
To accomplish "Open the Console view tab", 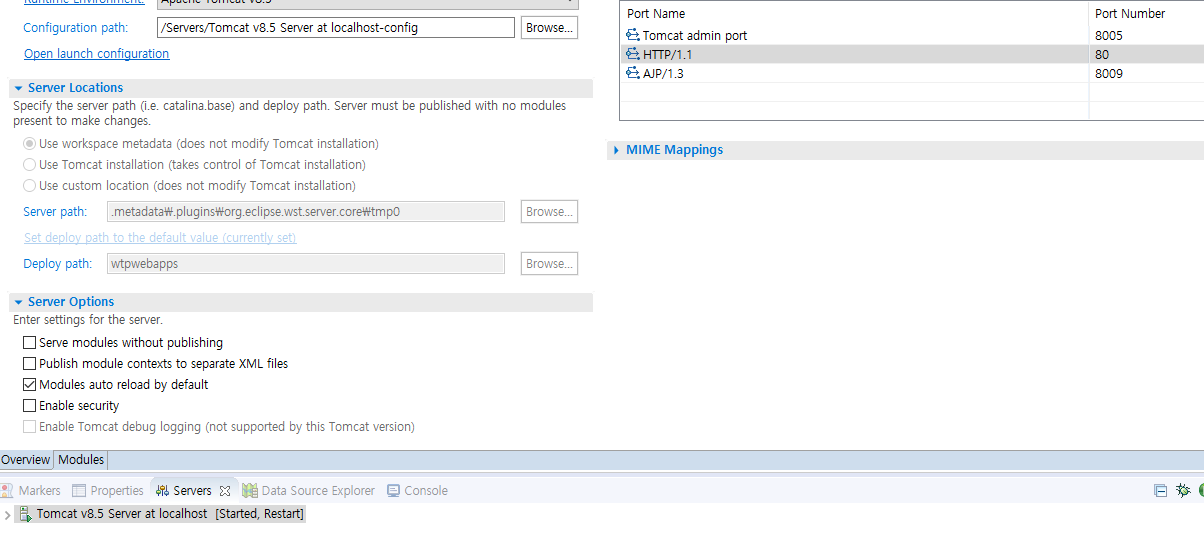I will (418, 491).
